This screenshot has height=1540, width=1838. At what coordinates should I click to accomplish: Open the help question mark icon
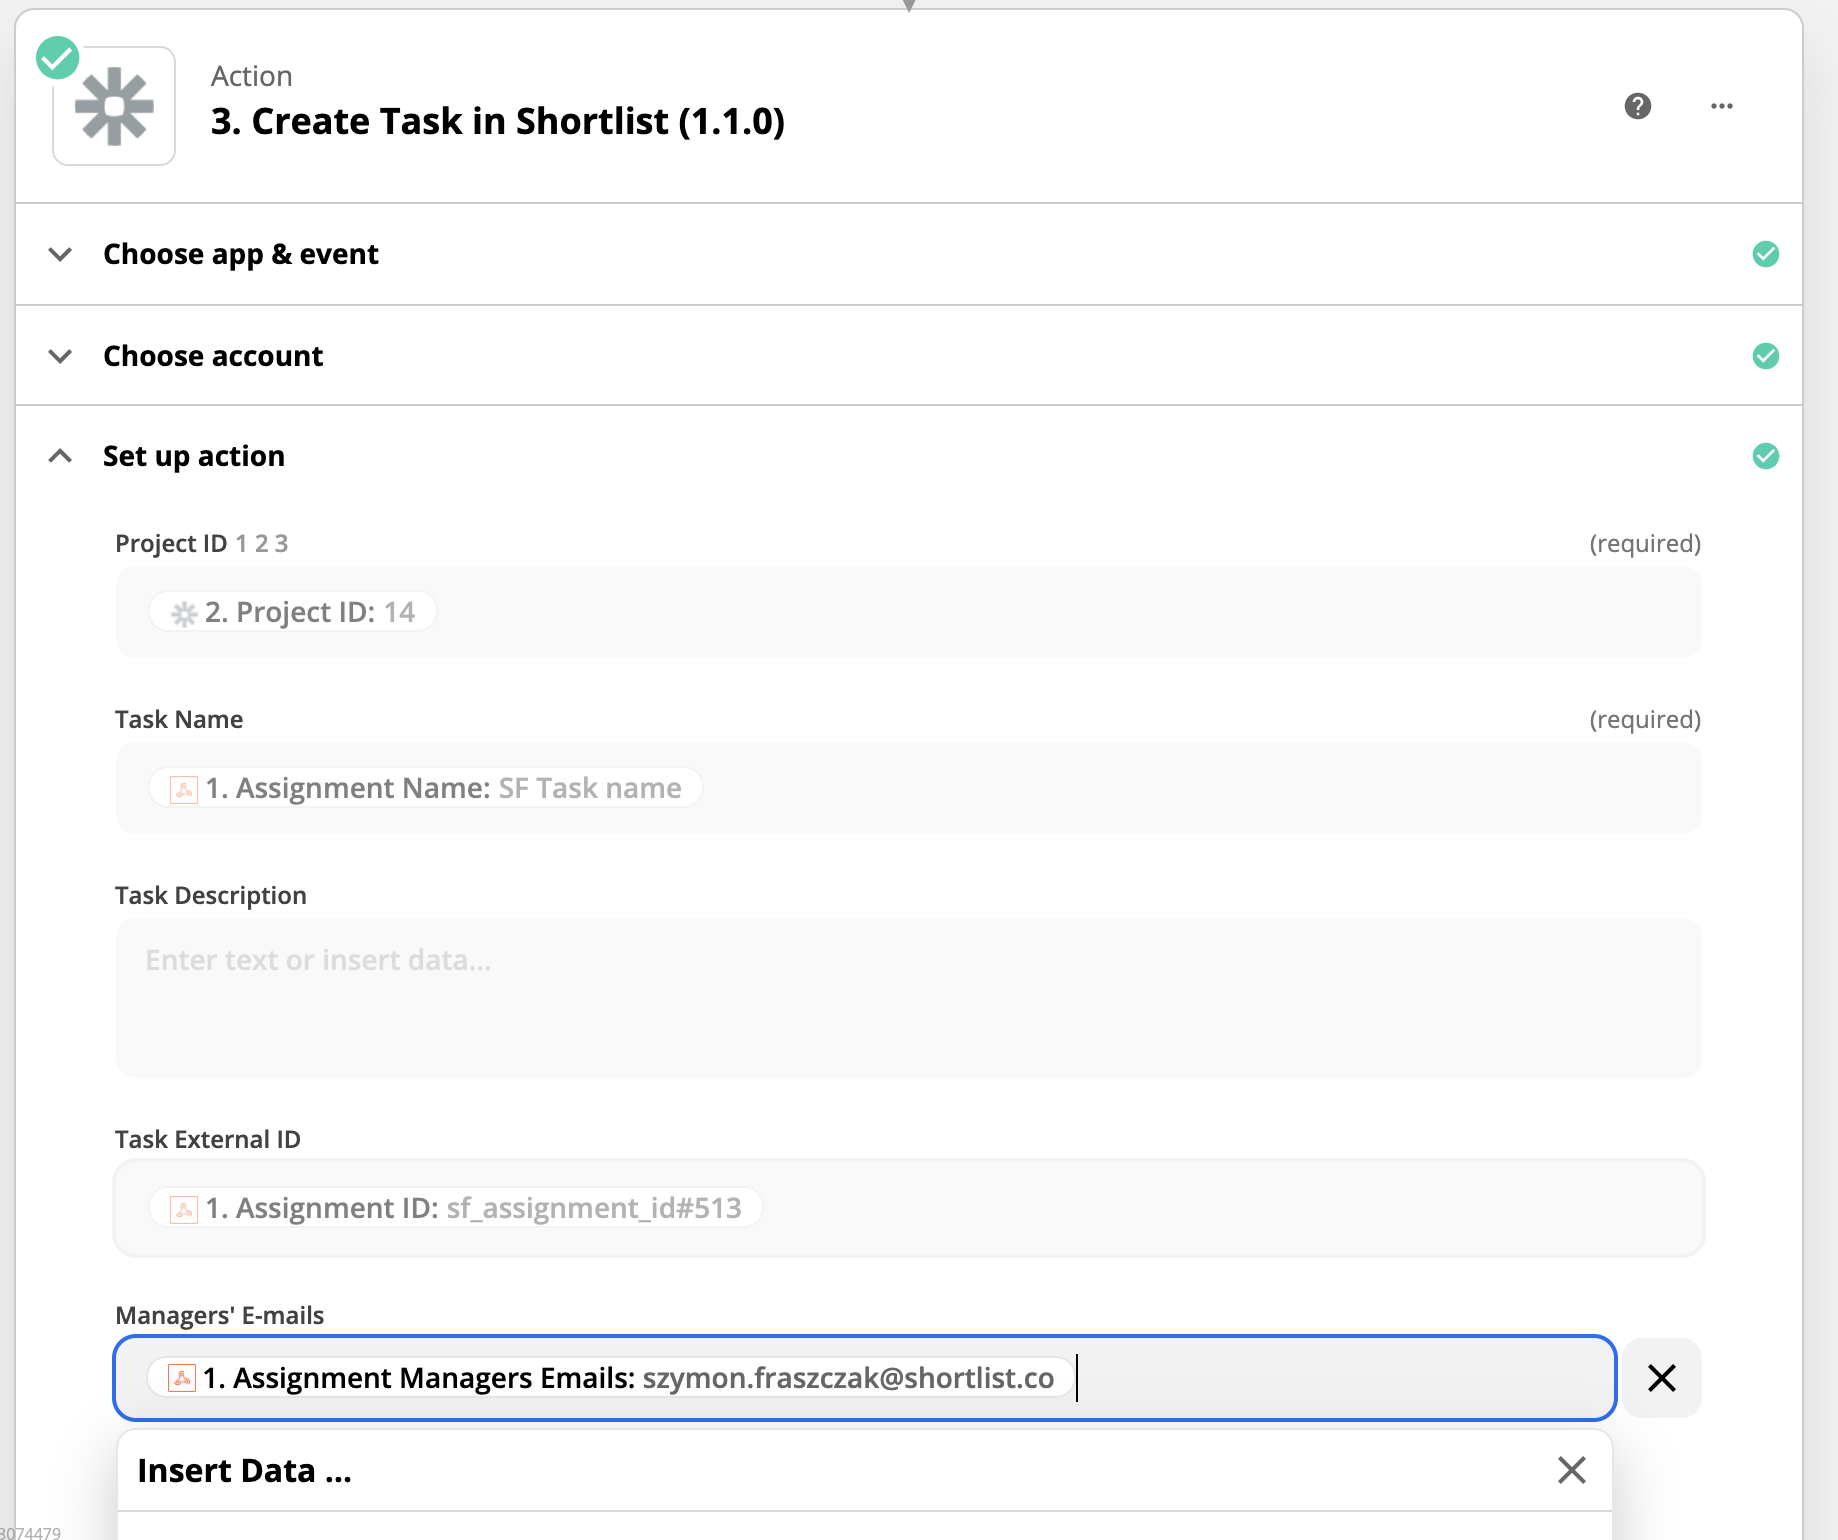(1638, 106)
